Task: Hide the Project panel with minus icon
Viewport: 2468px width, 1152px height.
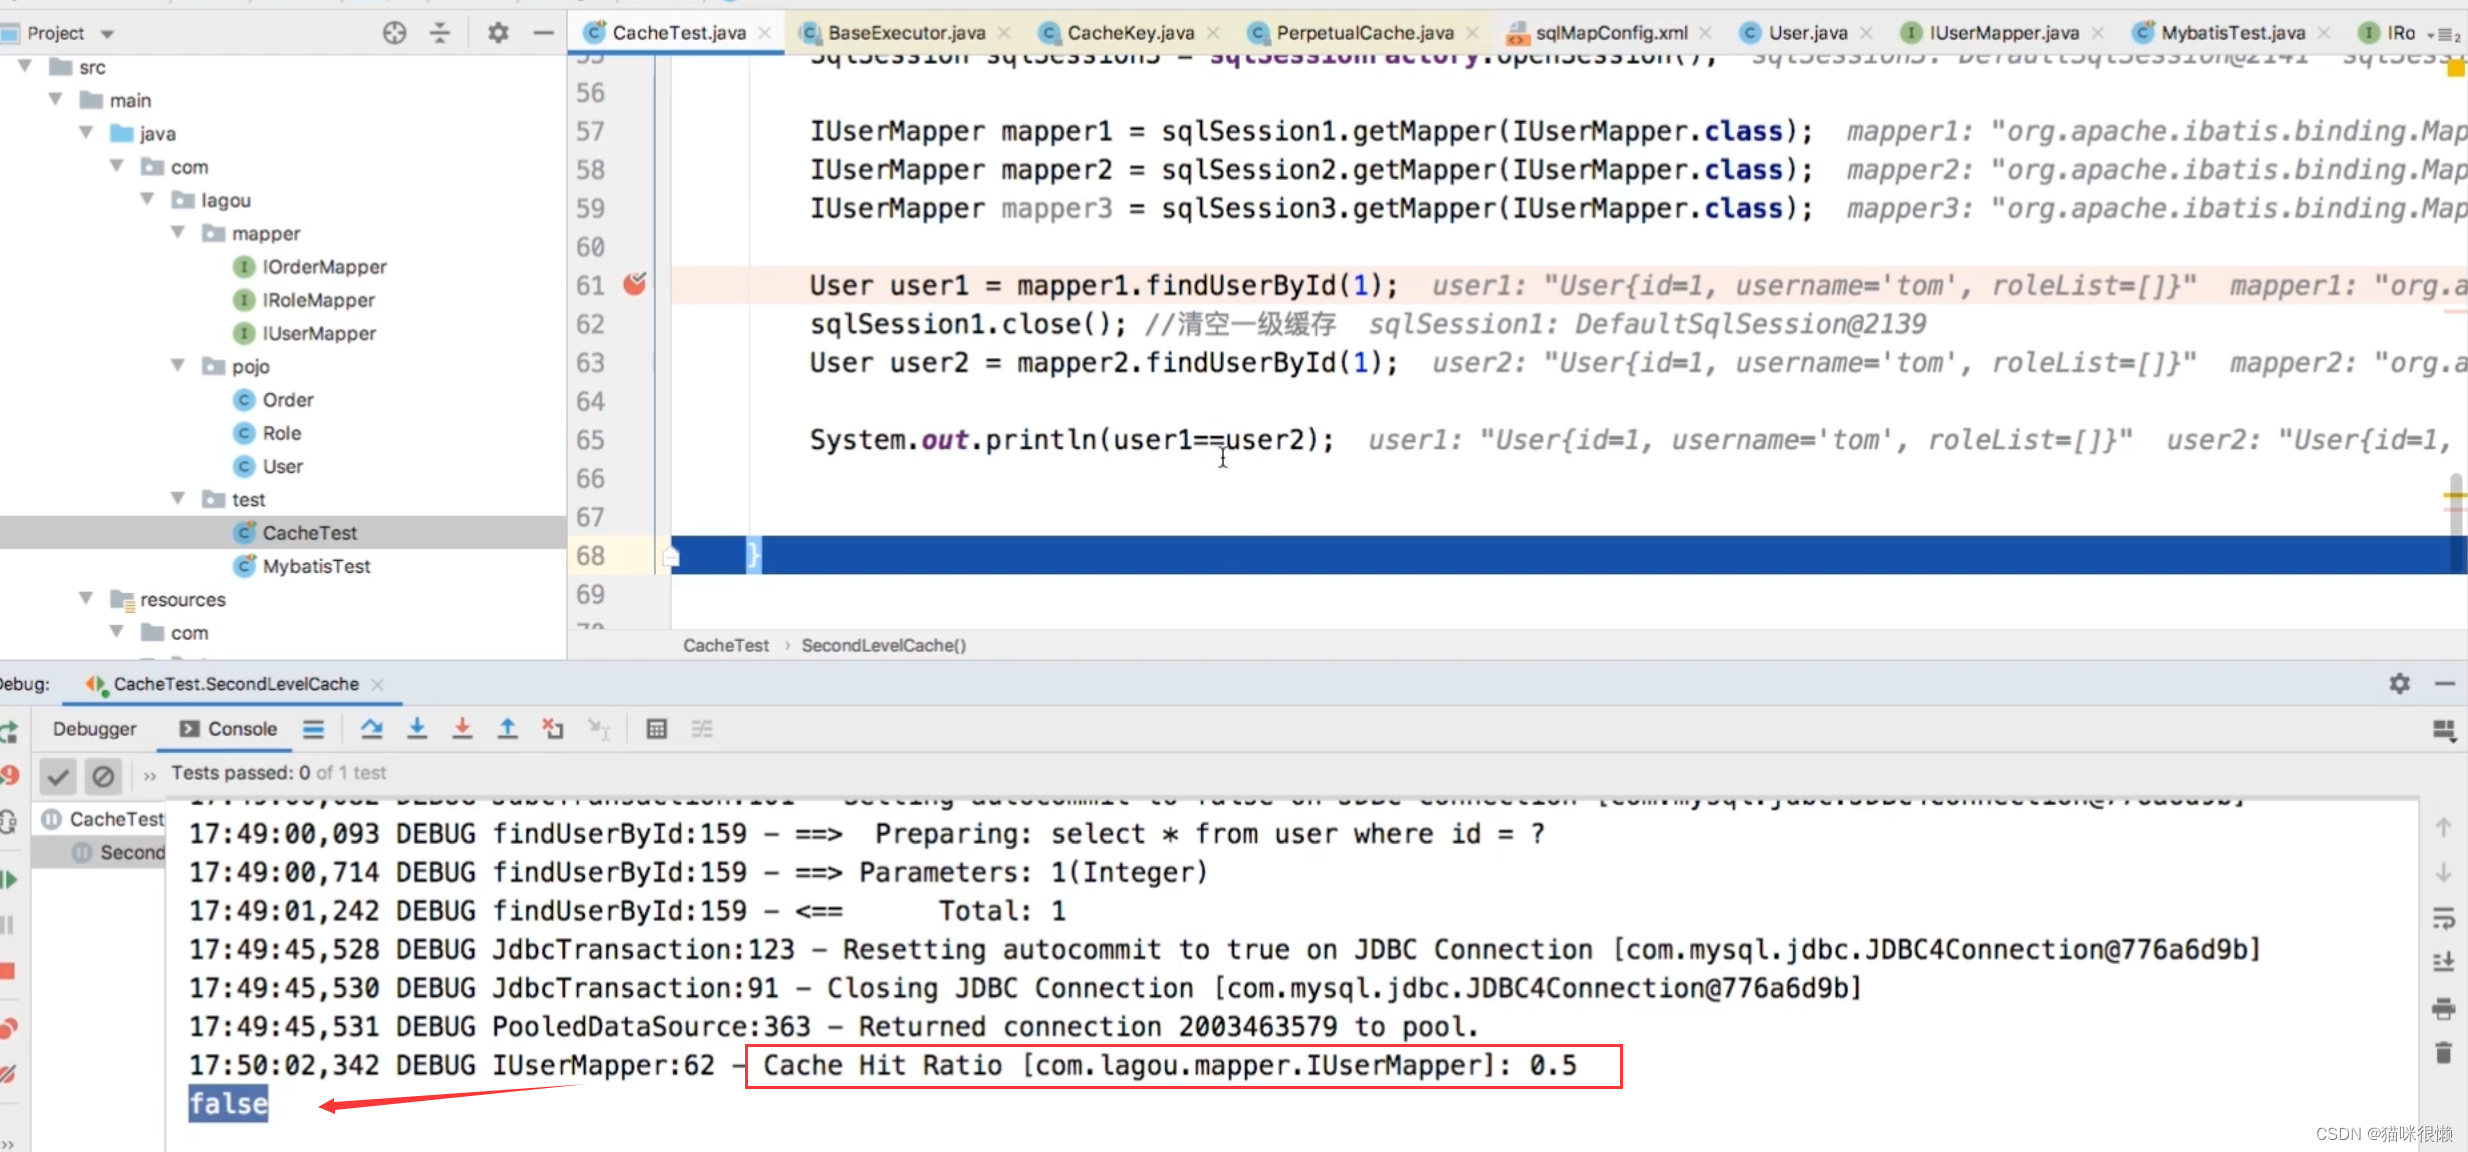Action: (x=544, y=33)
